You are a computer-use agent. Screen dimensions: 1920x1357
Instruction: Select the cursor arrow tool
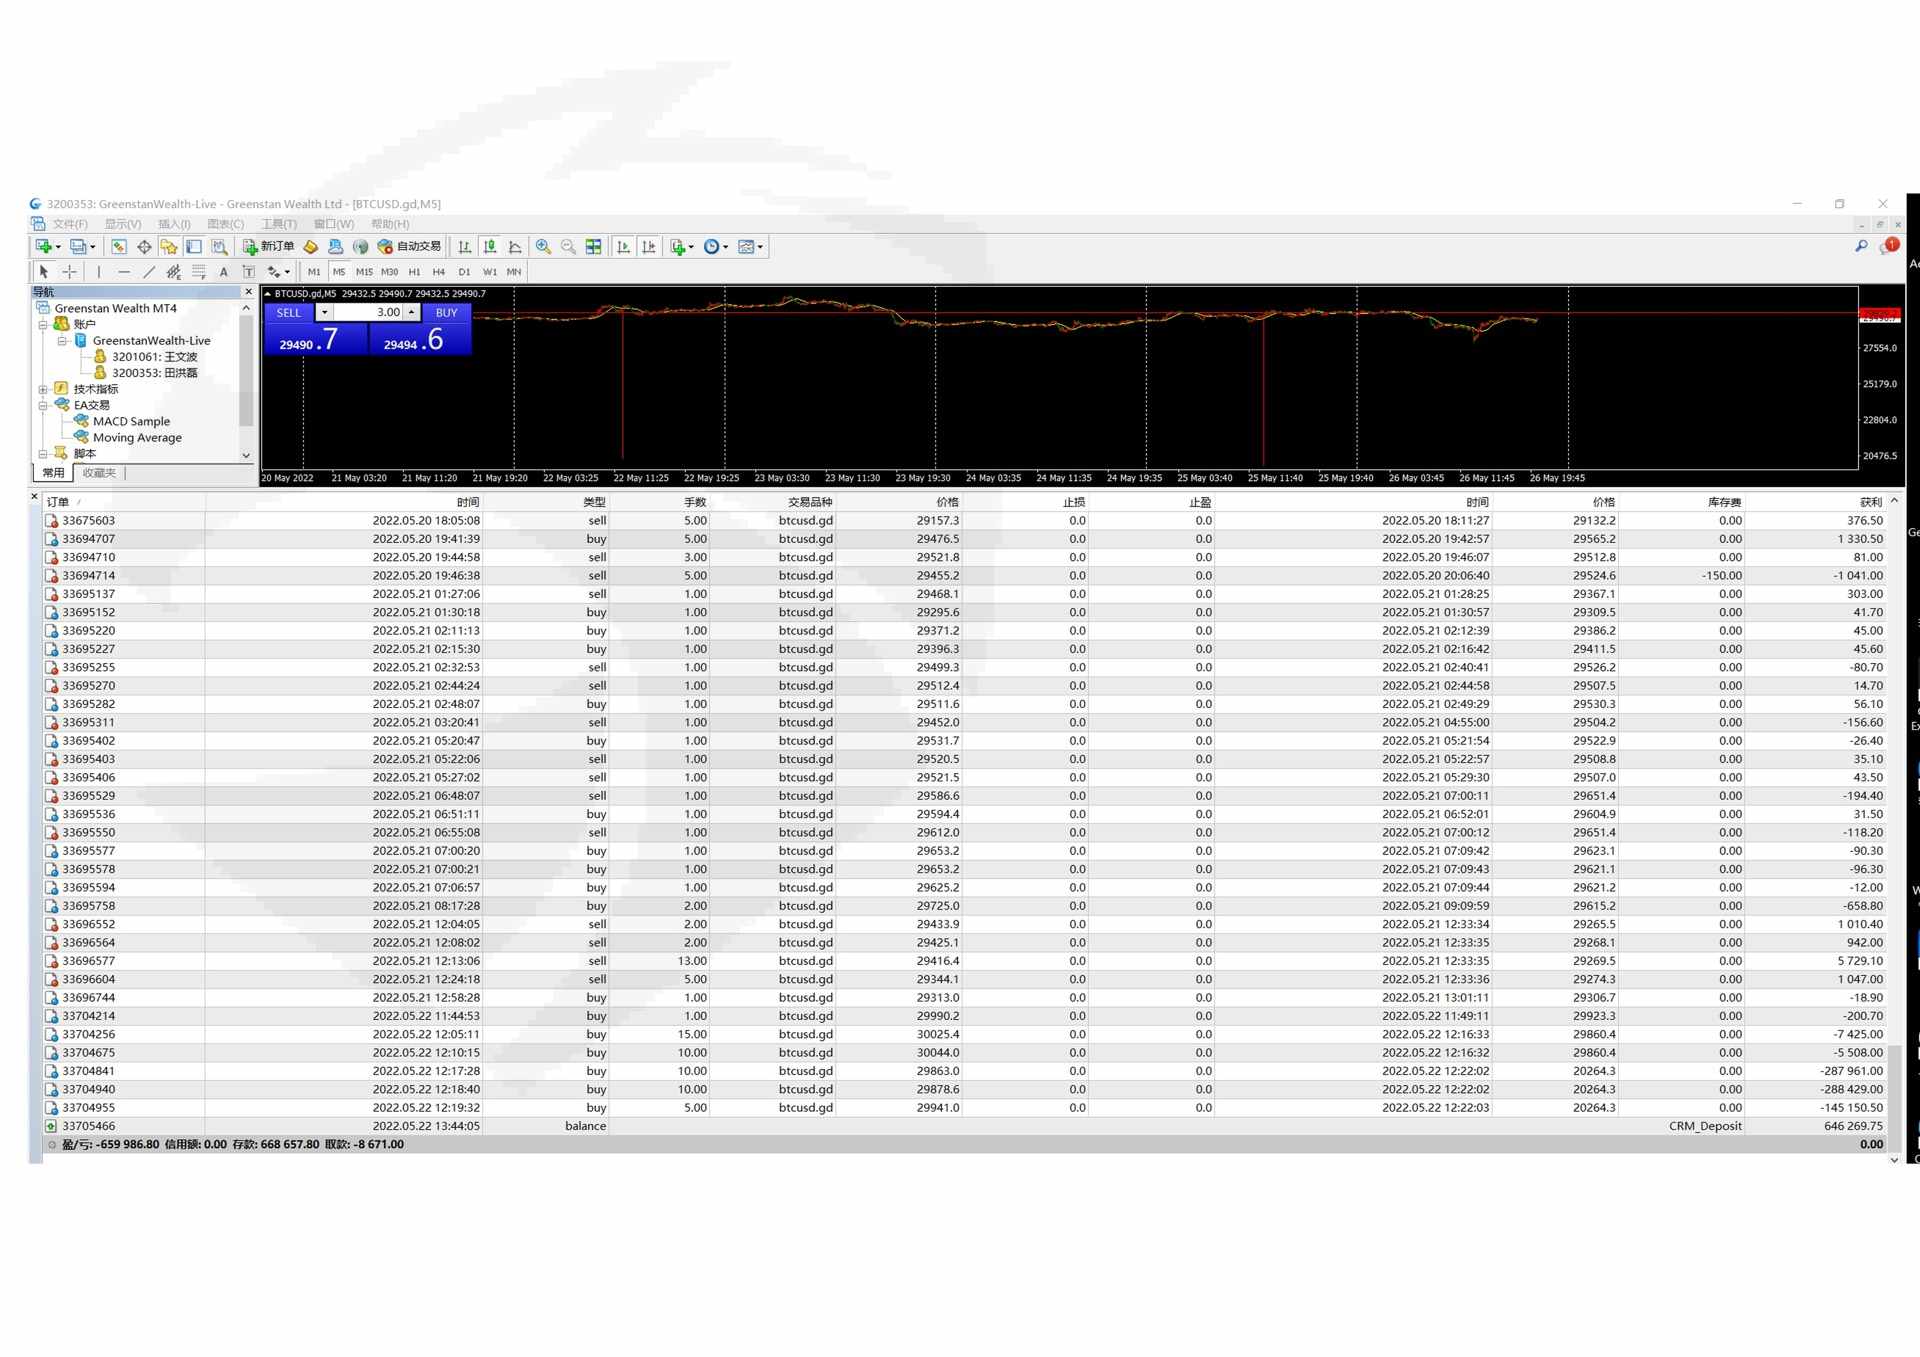[x=43, y=272]
